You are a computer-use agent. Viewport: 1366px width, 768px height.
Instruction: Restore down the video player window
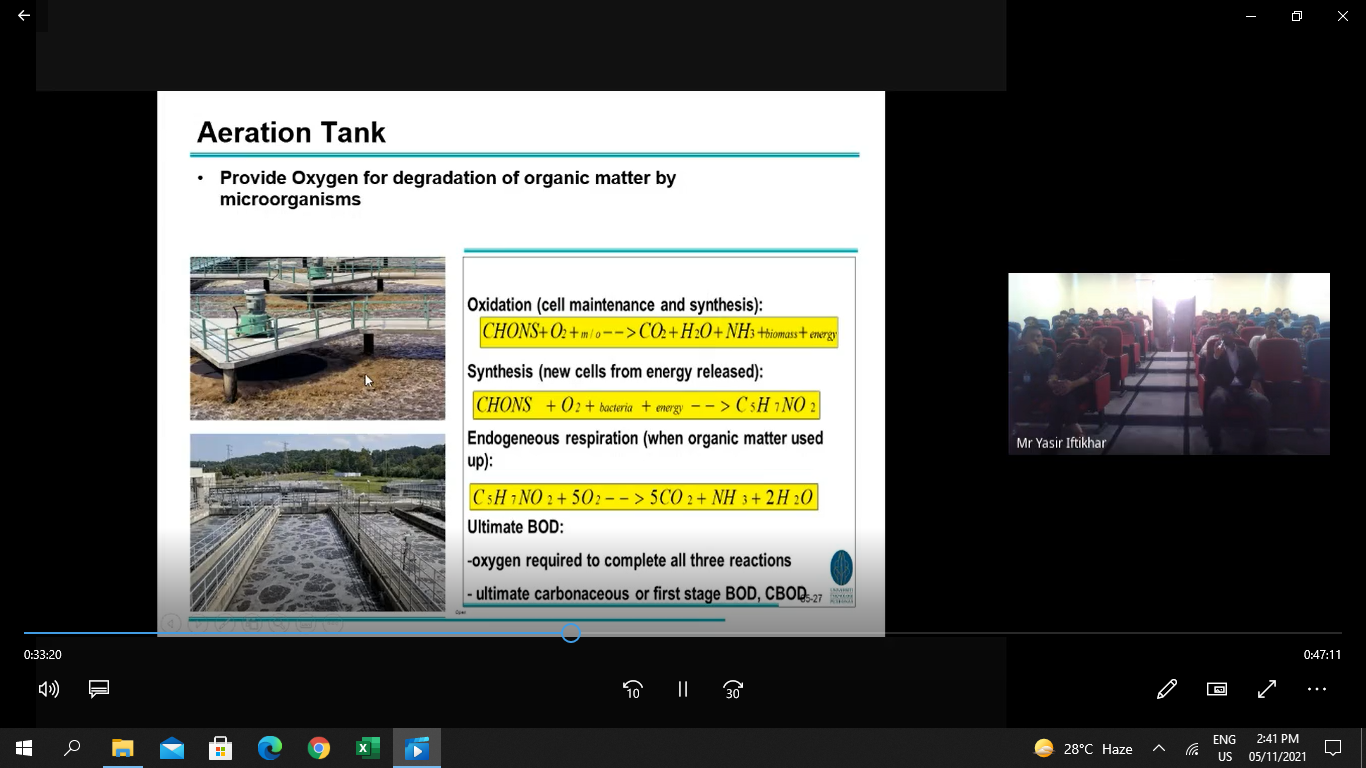click(1297, 16)
